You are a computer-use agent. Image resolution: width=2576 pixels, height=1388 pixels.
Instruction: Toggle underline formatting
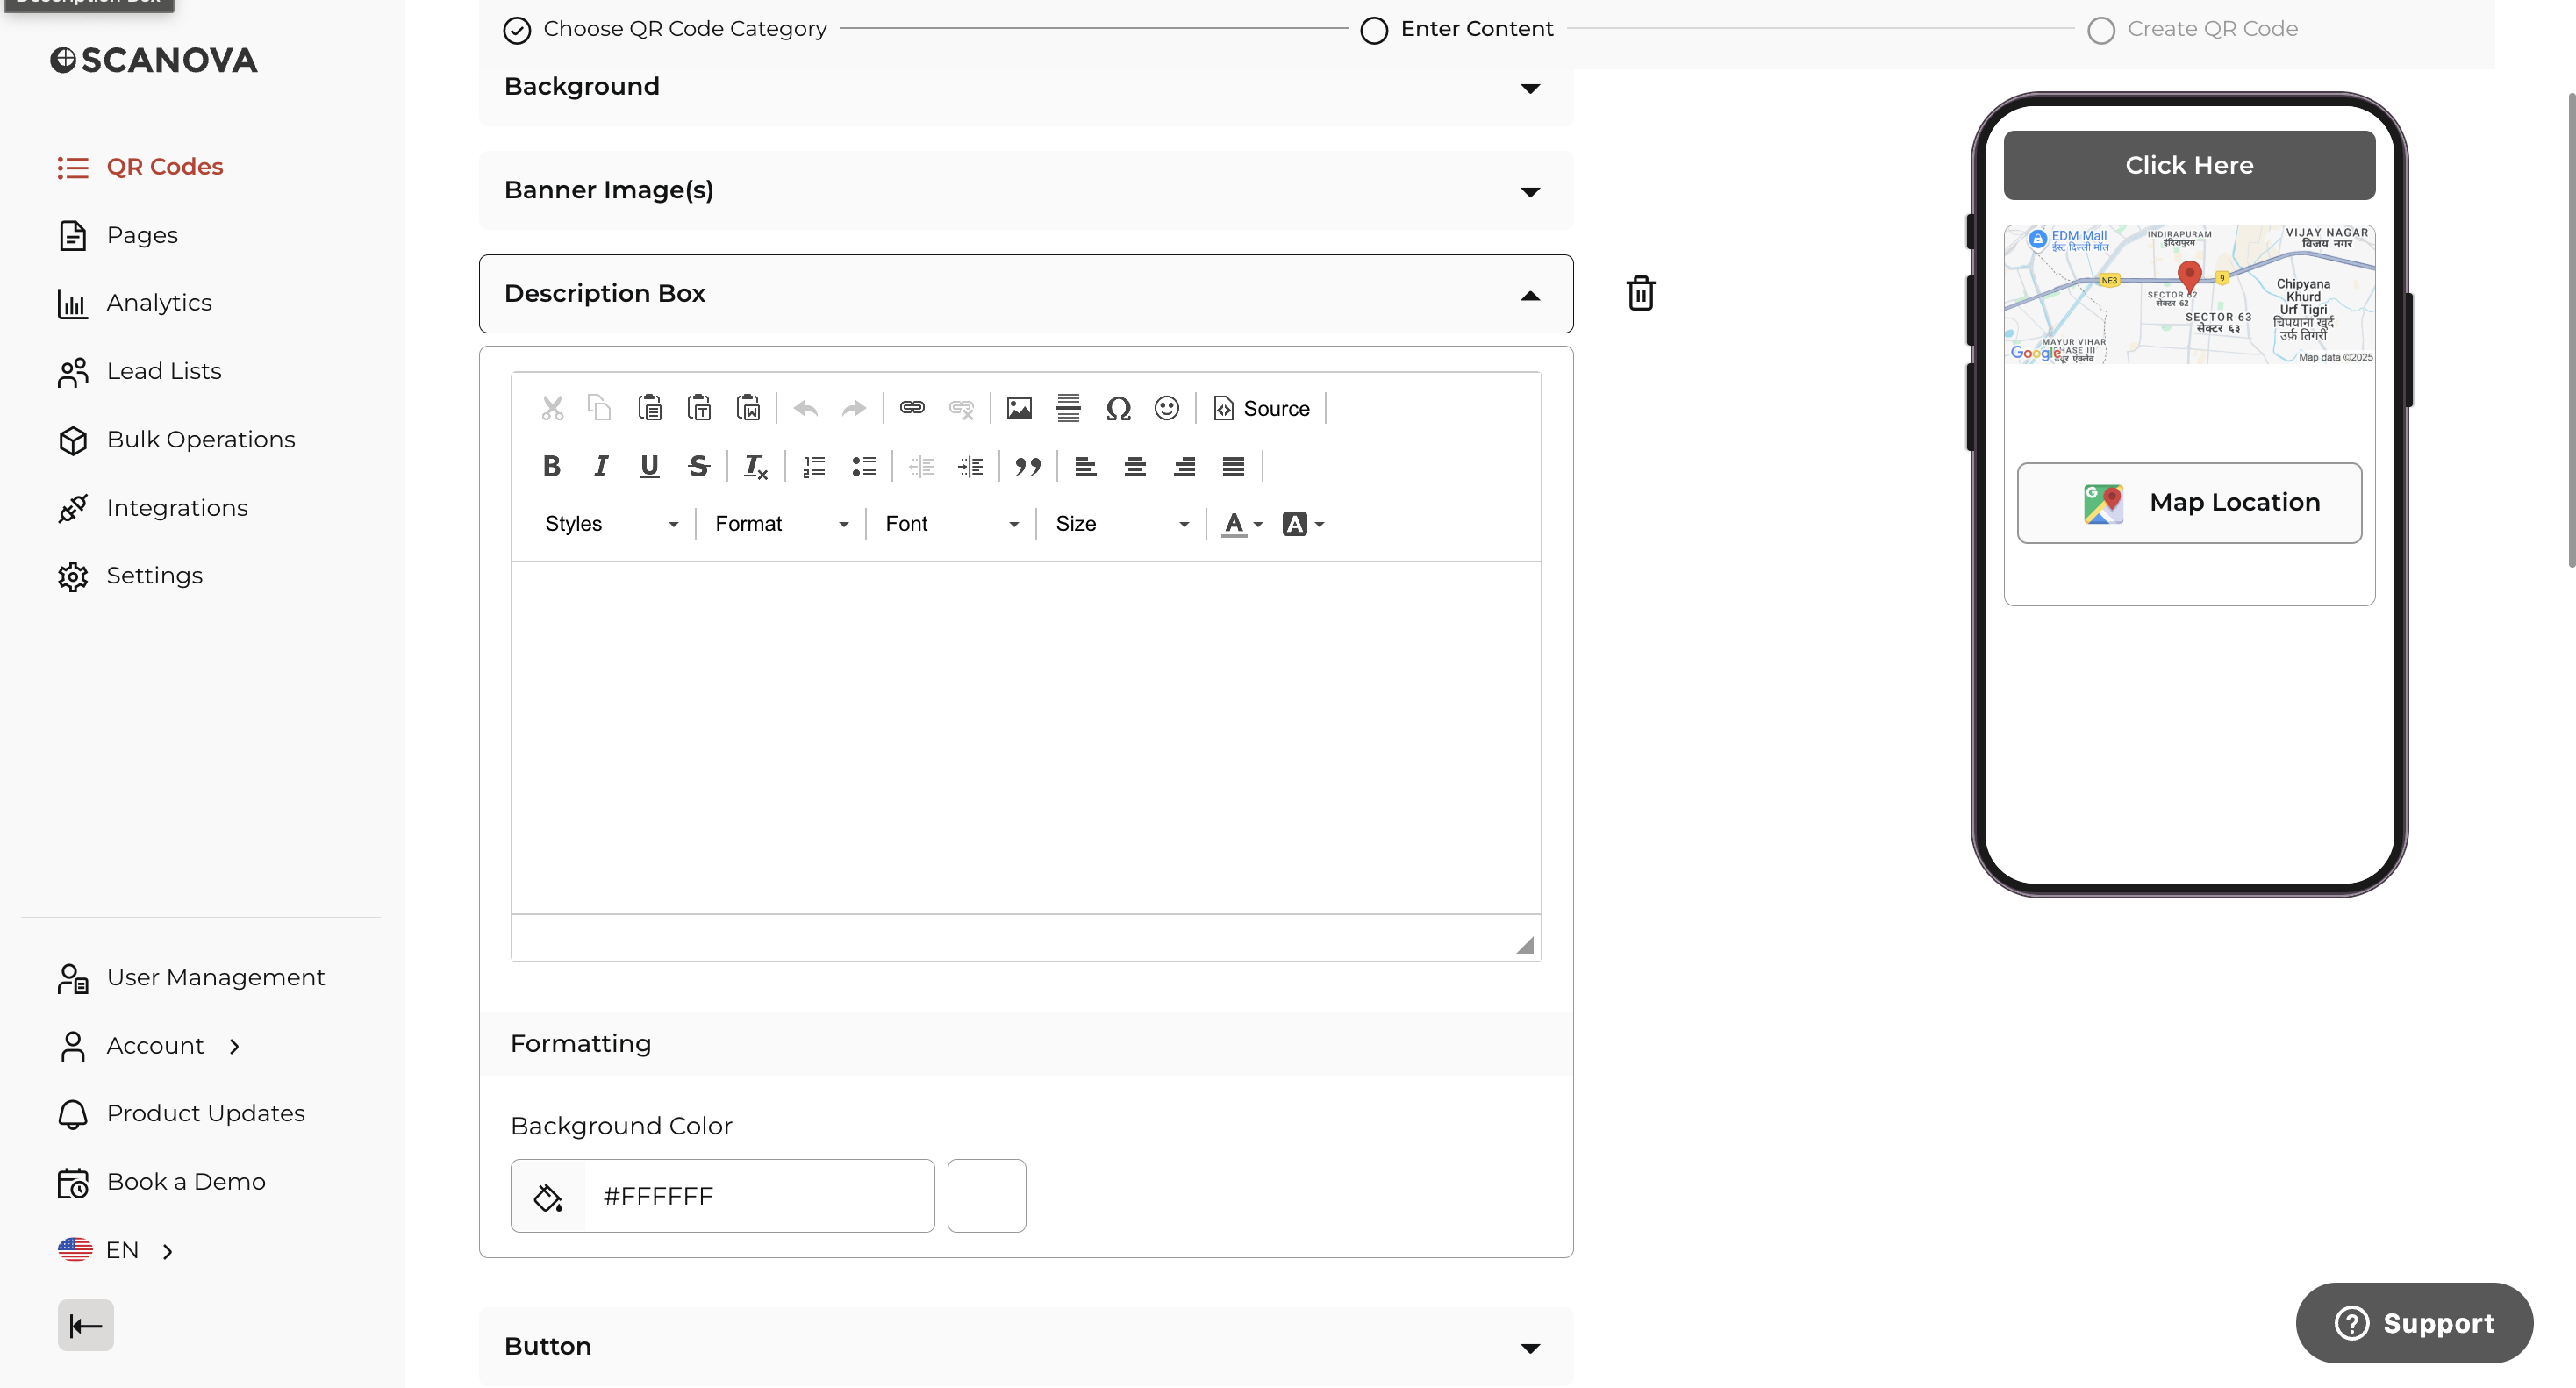tap(650, 466)
